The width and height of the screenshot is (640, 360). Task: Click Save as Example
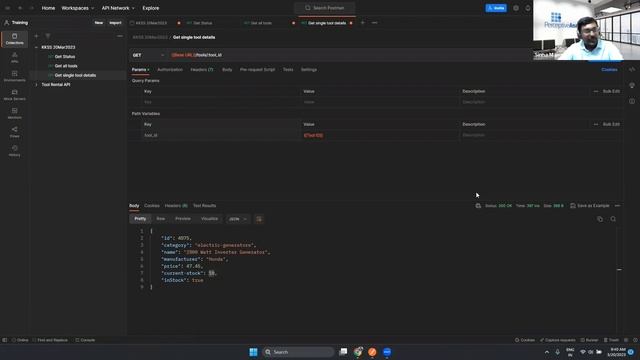(x=589, y=206)
